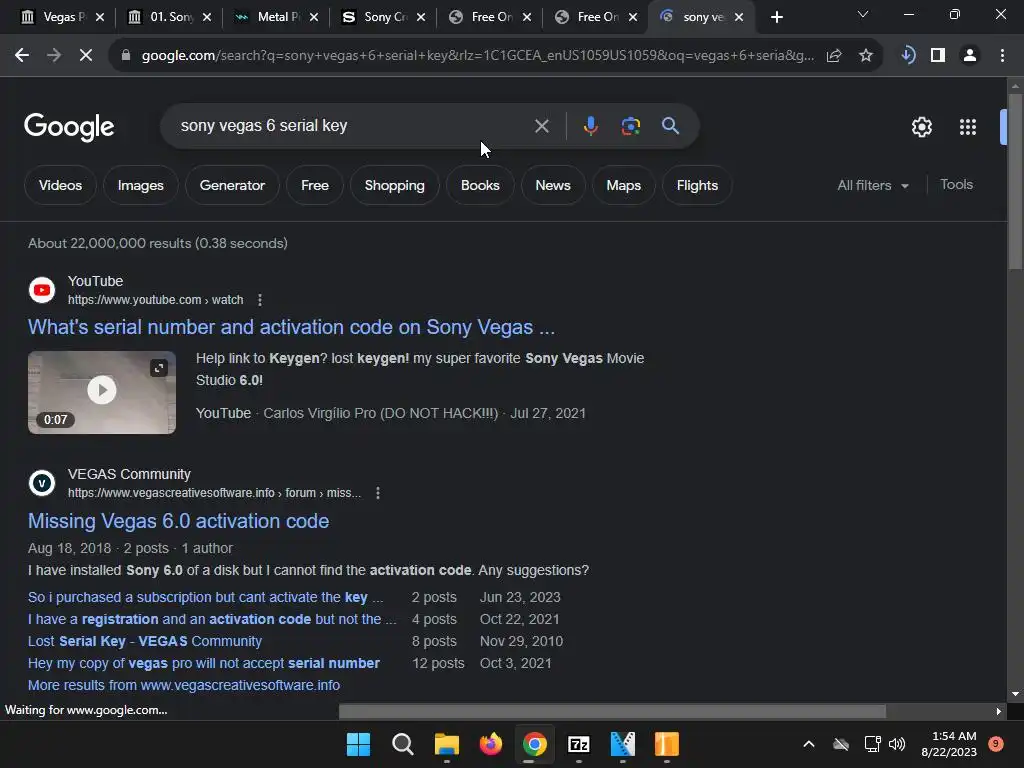The width and height of the screenshot is (1024, 768).
Task: Click the vertical page scrollbar thumb
Action: pyautogui.click(x=1015, y=181)
